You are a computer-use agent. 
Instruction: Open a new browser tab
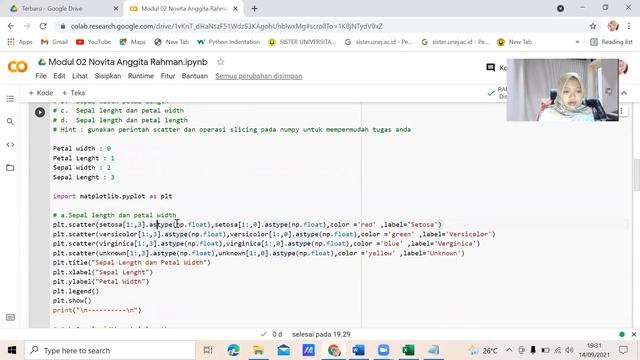[x=254, y=8]
